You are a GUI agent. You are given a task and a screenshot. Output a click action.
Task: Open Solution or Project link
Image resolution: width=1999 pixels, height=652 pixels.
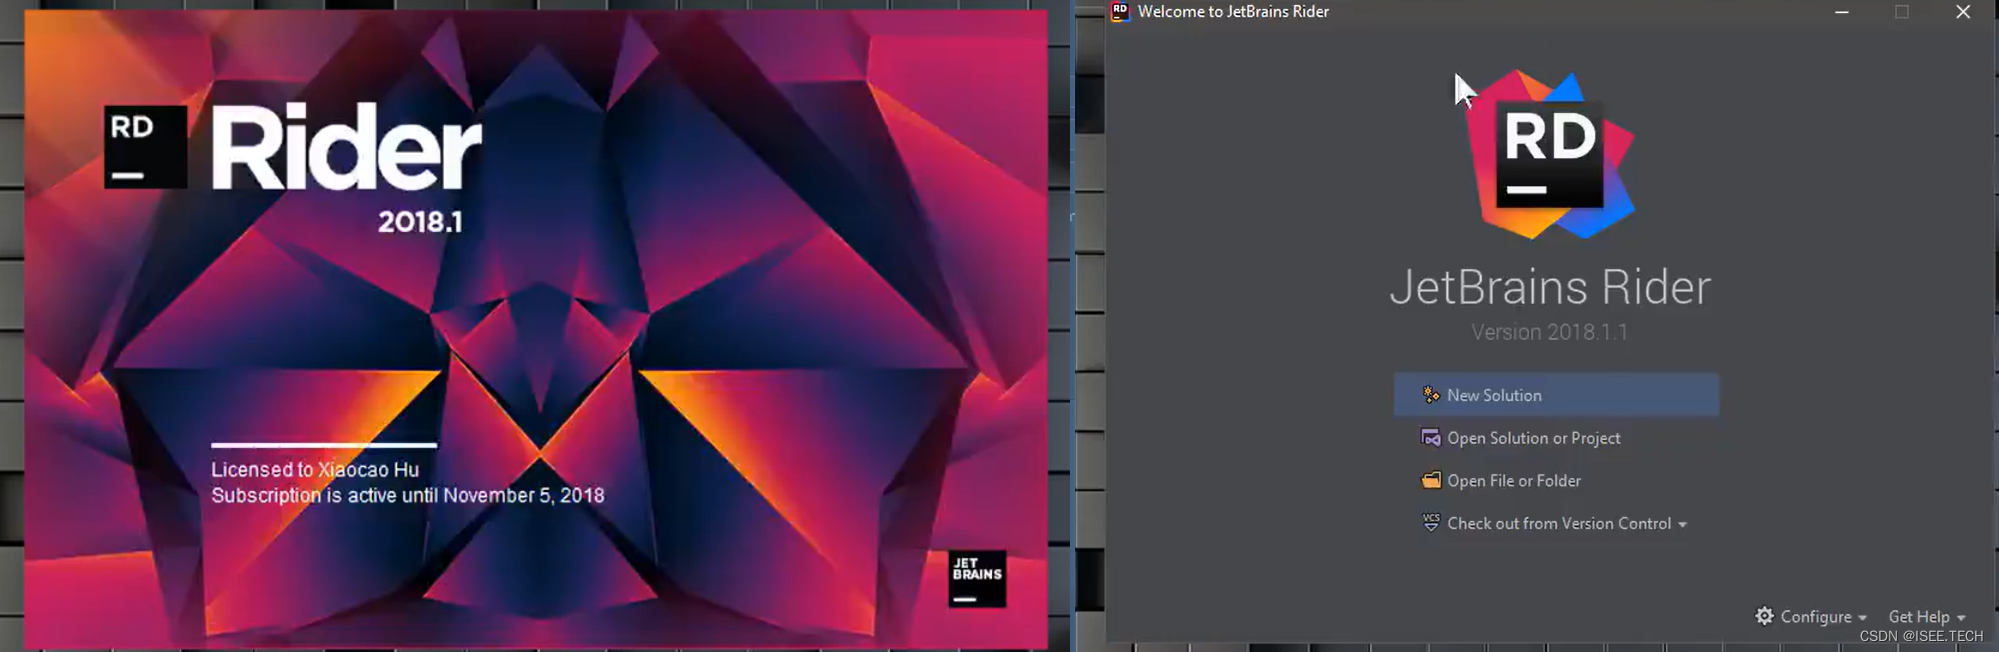[x=1533, y=438]
